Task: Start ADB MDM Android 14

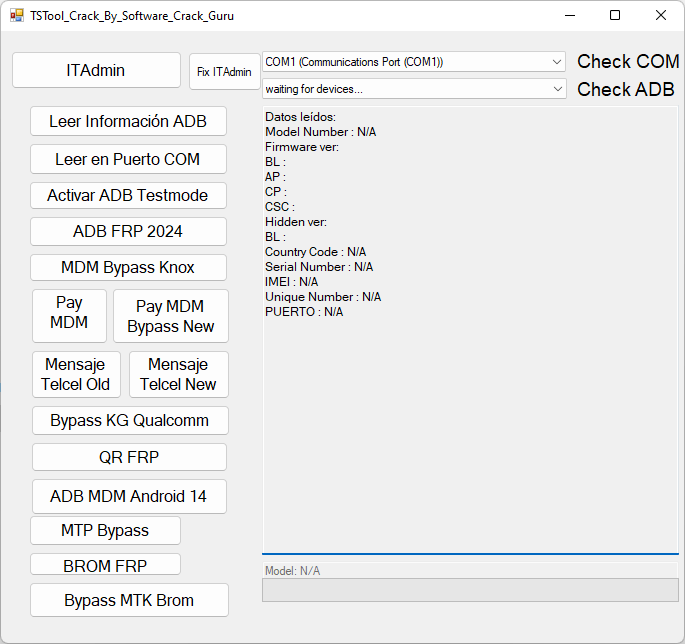Action: 129,496
